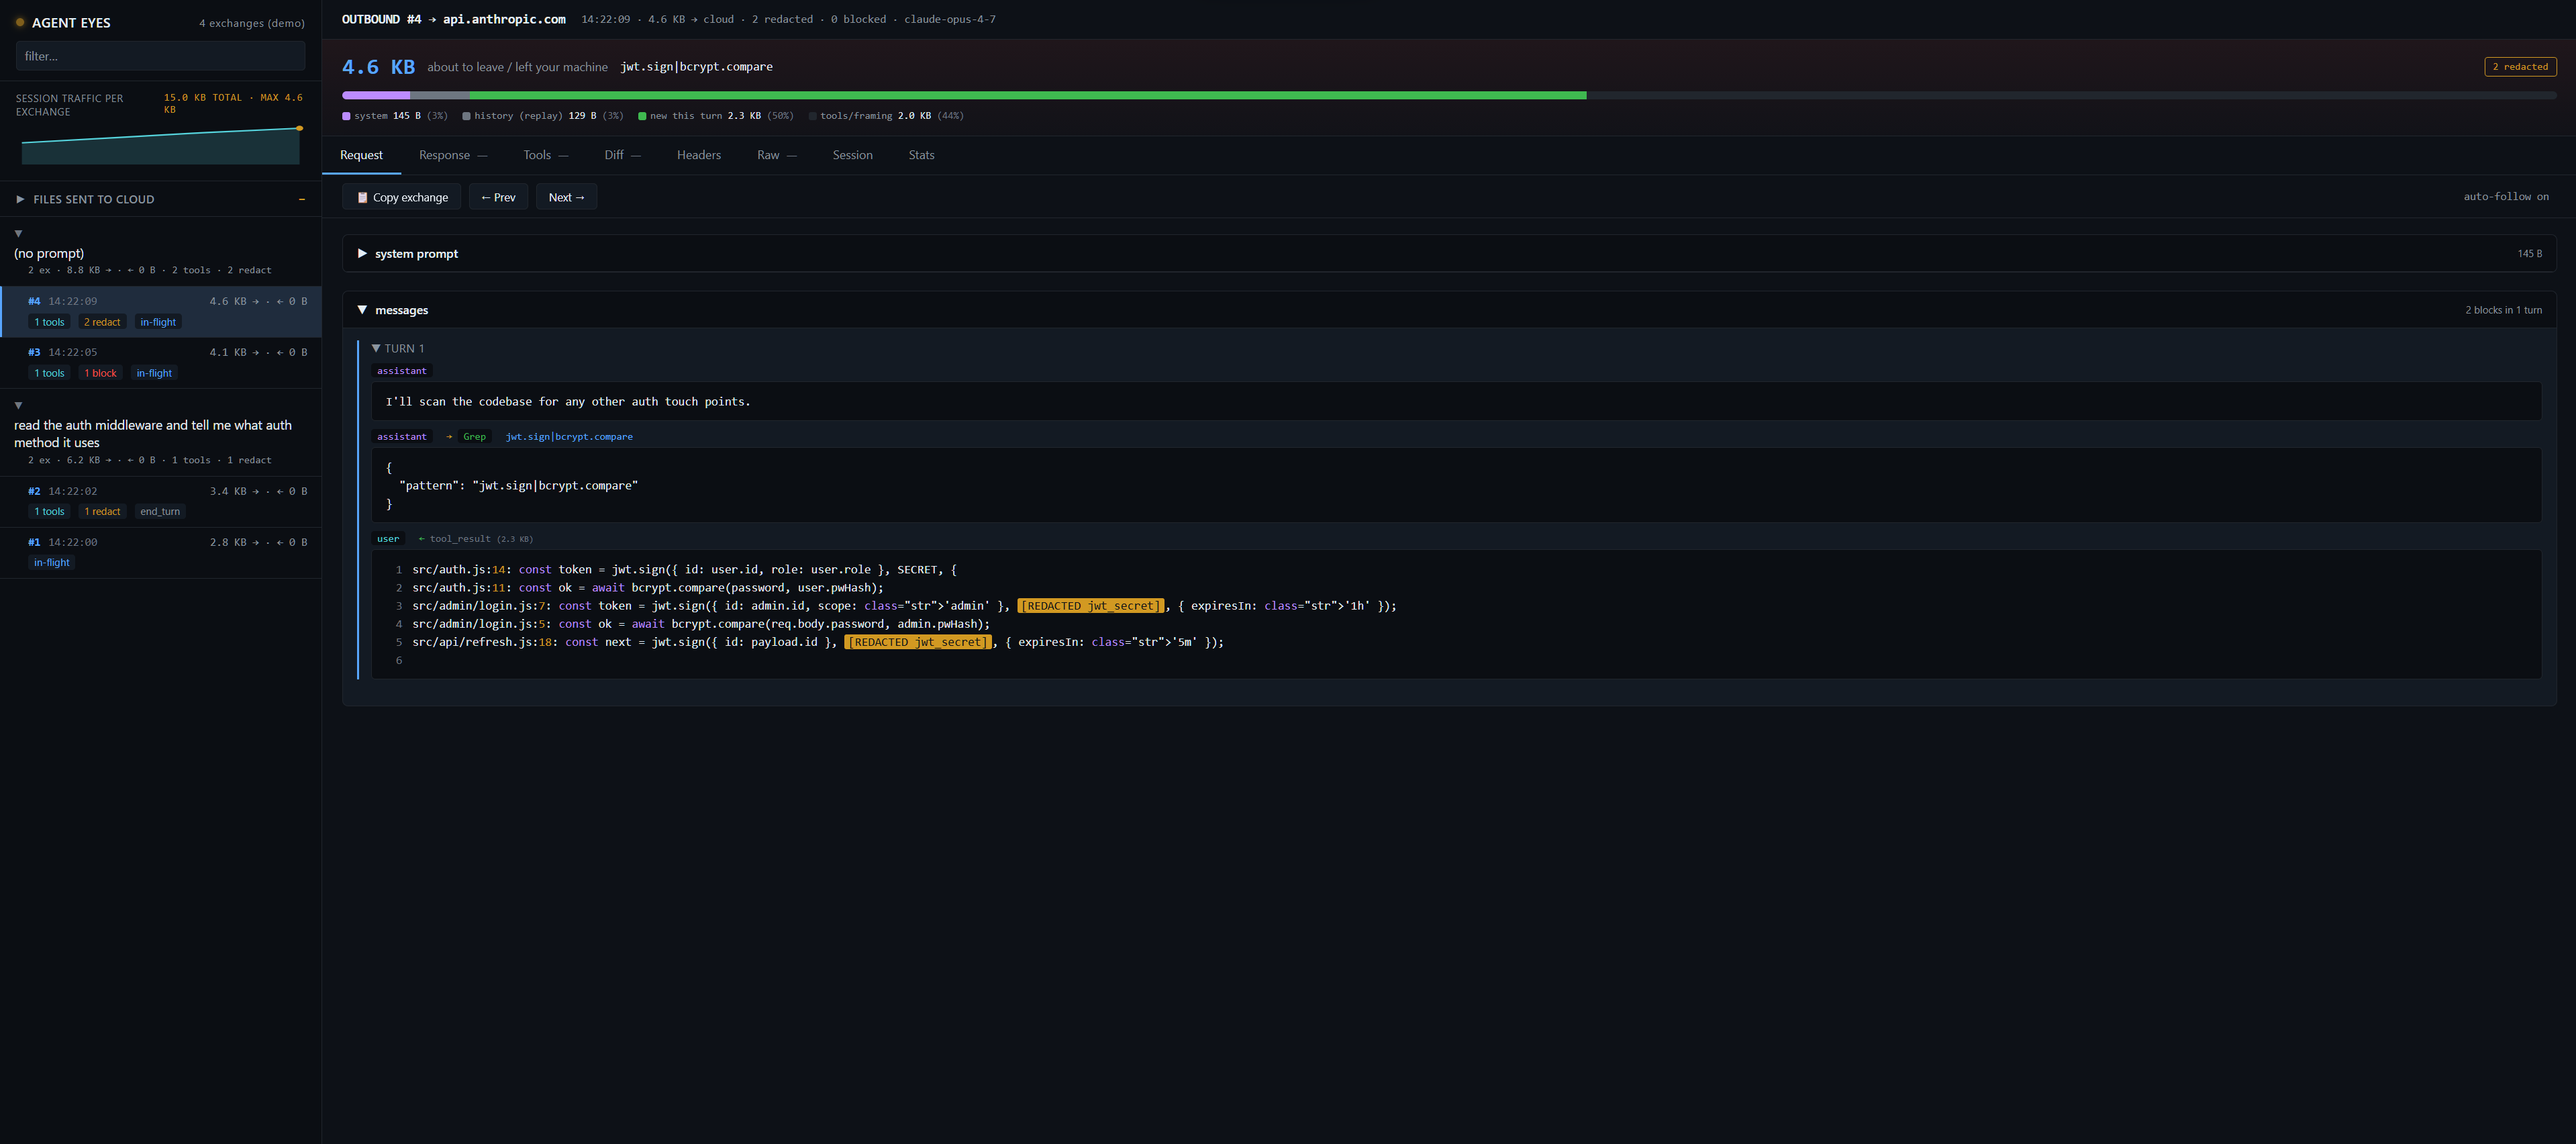Click the 1 tools tag on exchange #3
Screen dimensions: 2576x1144
[x=49, y=373]
